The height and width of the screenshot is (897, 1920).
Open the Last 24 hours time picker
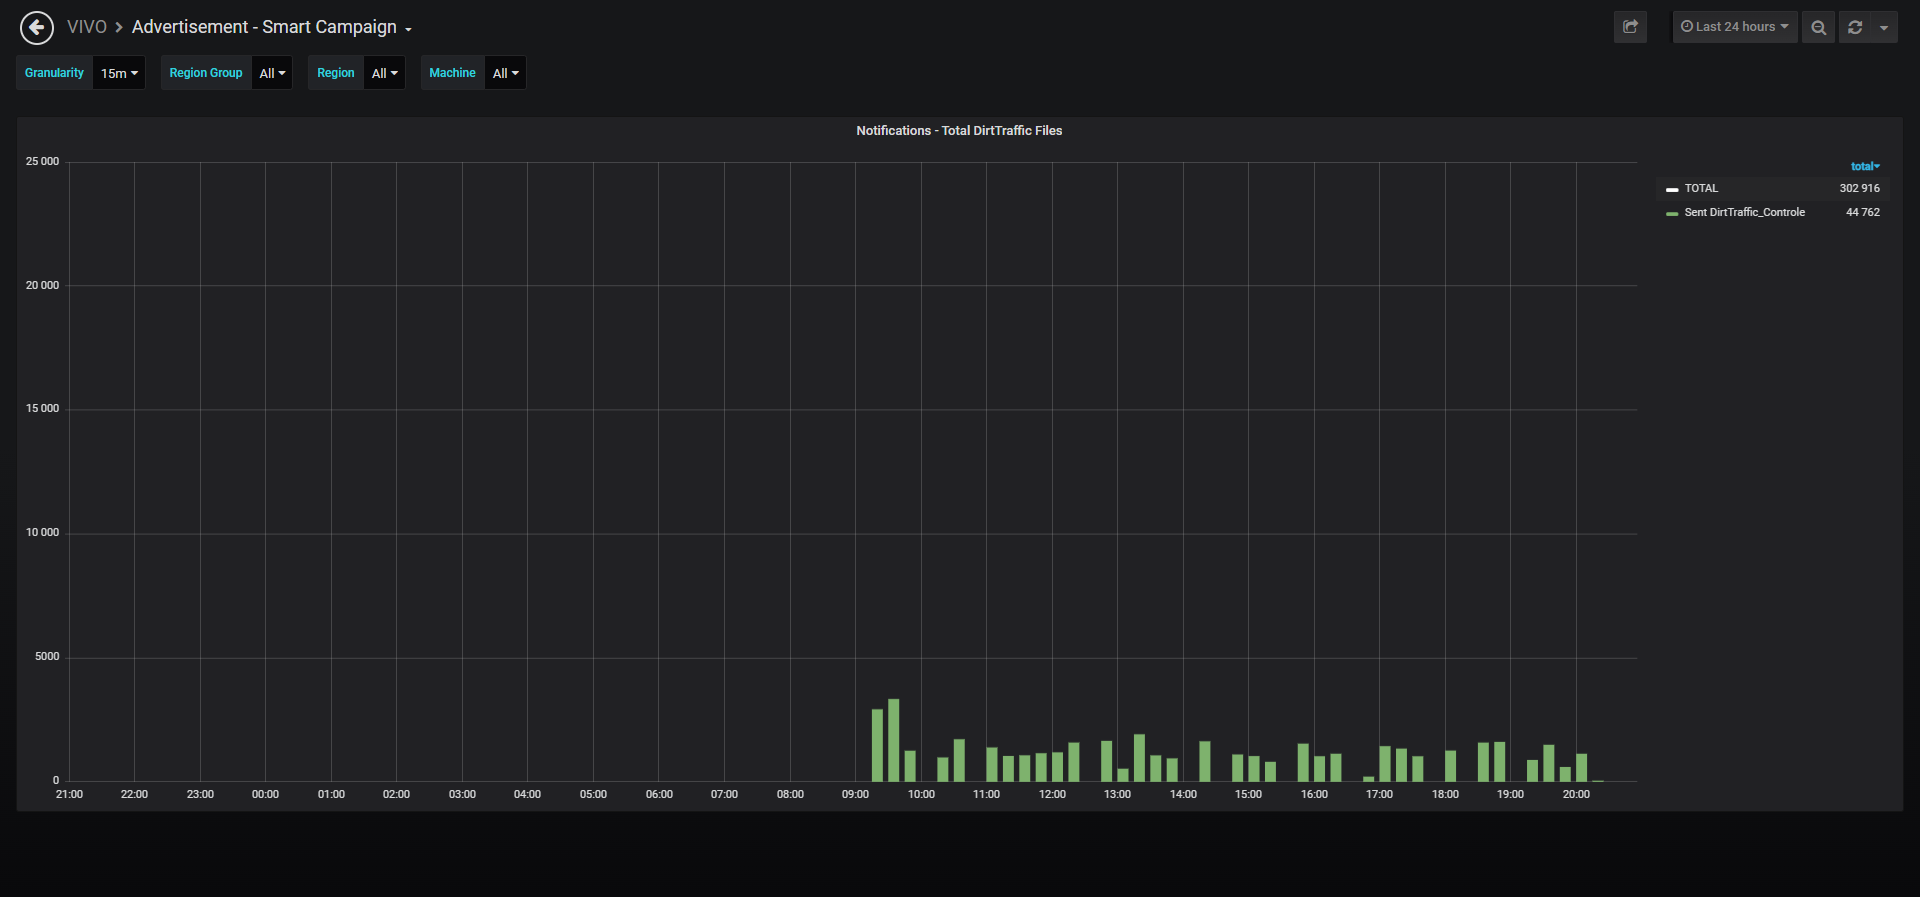[1735, 27]
